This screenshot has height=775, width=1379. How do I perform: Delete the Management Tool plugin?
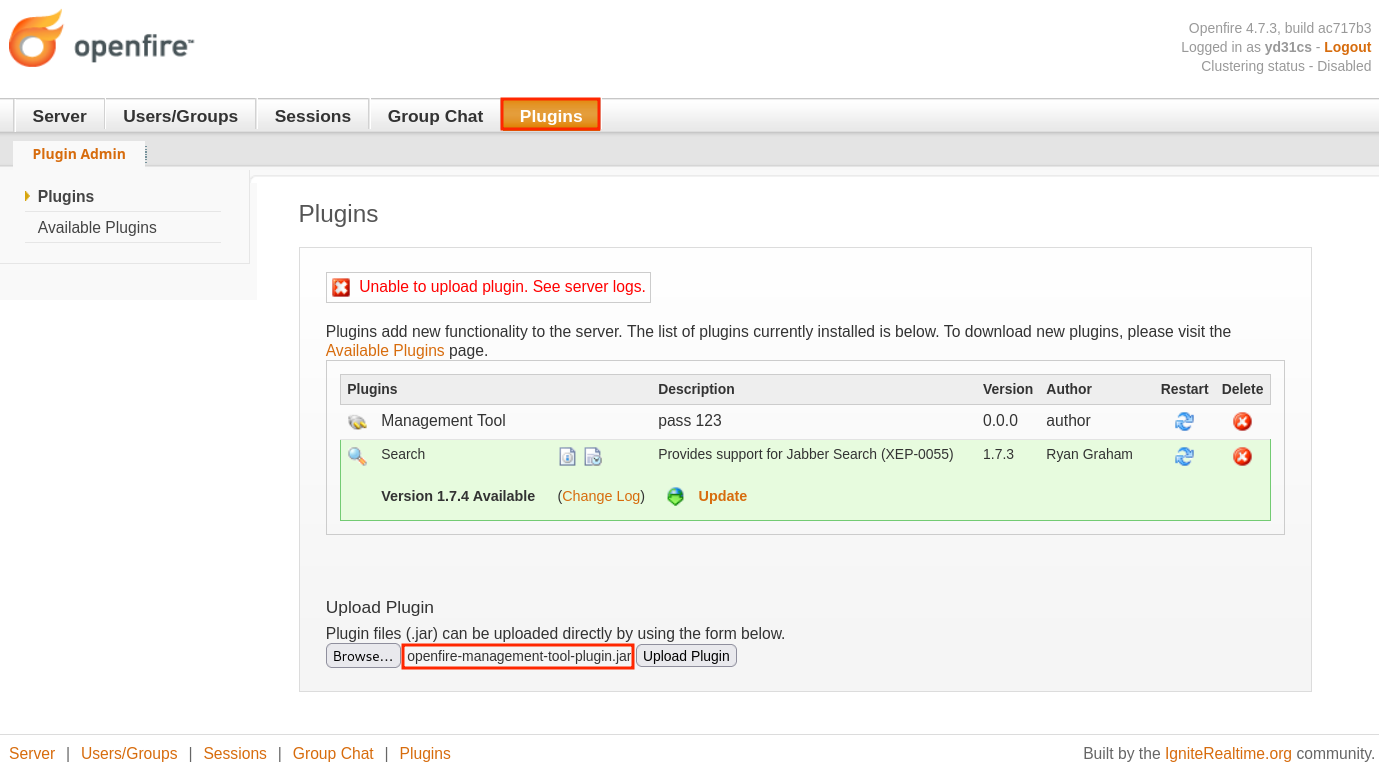click(1242, 422)
